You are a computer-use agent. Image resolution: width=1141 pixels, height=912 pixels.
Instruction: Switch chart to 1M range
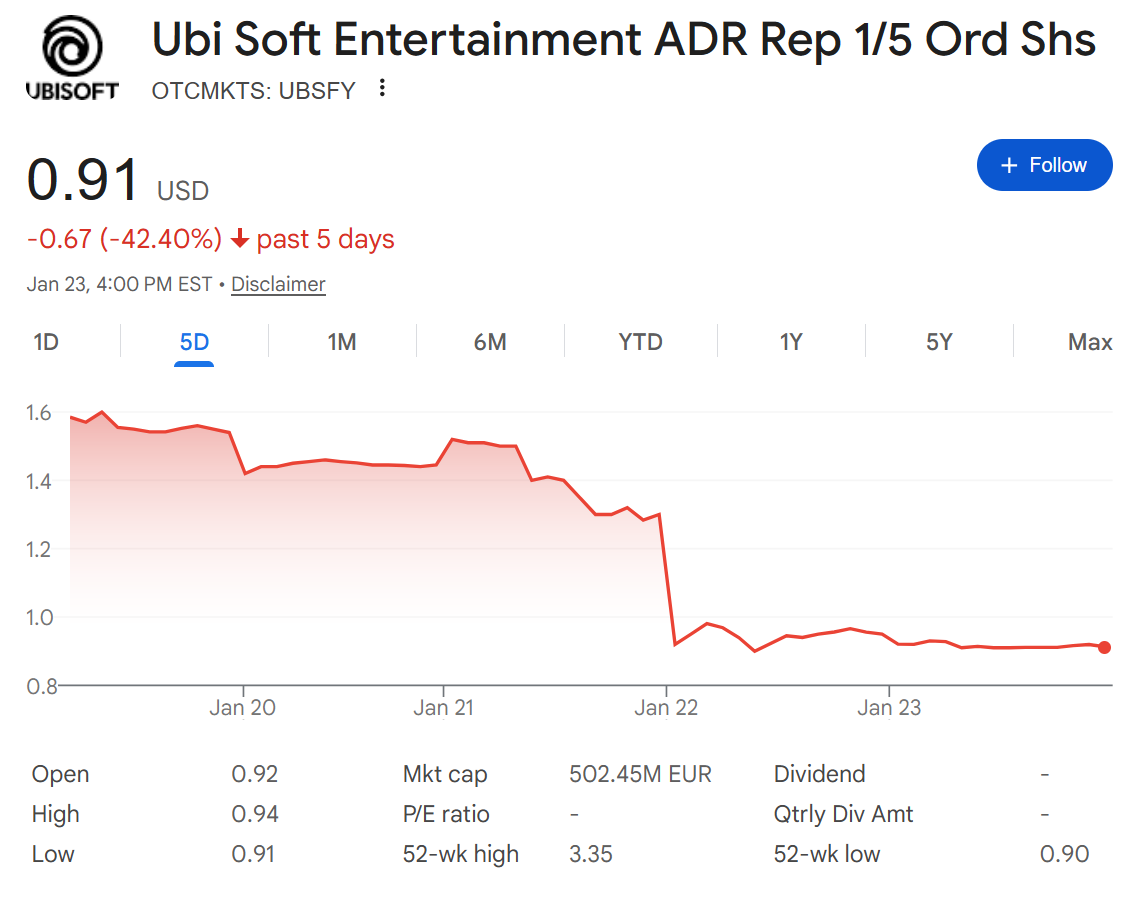pos(342,342)
